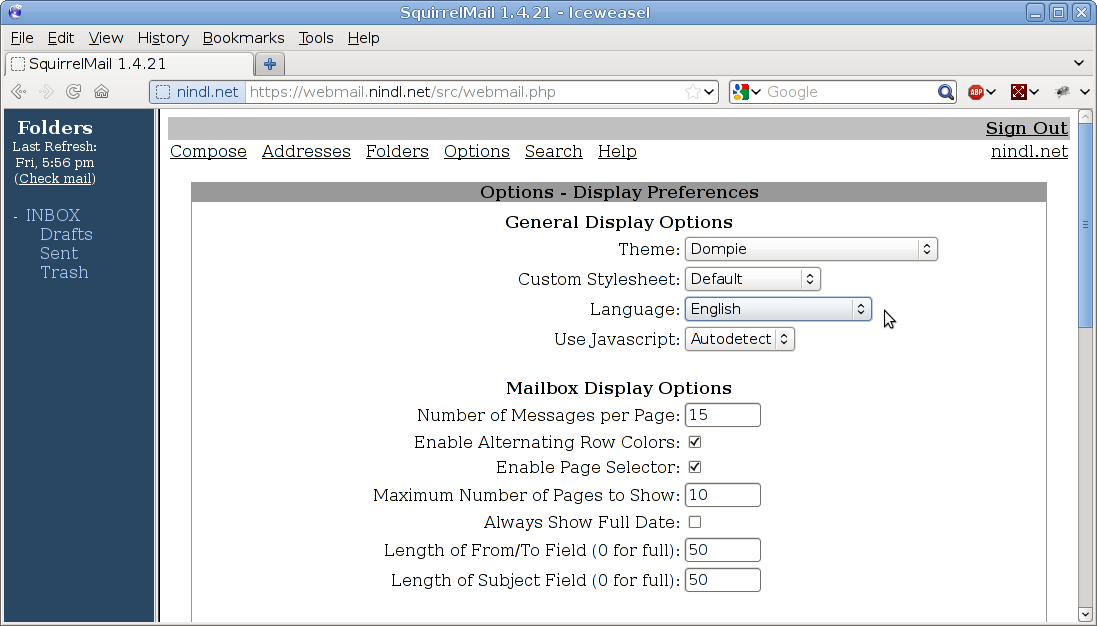Screen dimensions: 1097x626
Task: Open the Bookmarks menu
Action: pyautogui.click(x=243, y=38)
